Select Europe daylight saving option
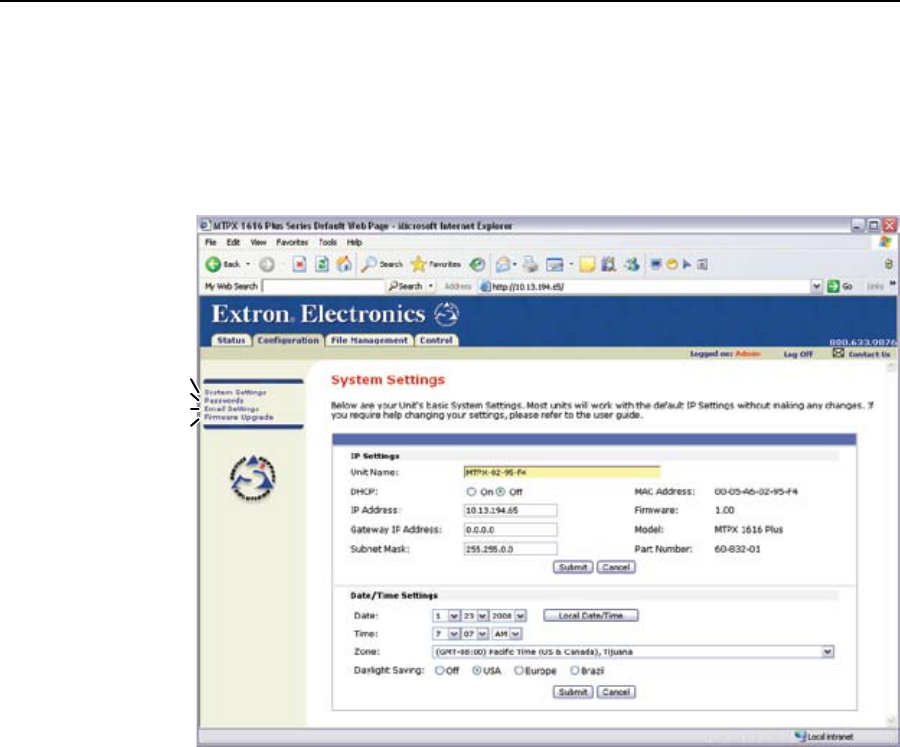 pos(519,670)
